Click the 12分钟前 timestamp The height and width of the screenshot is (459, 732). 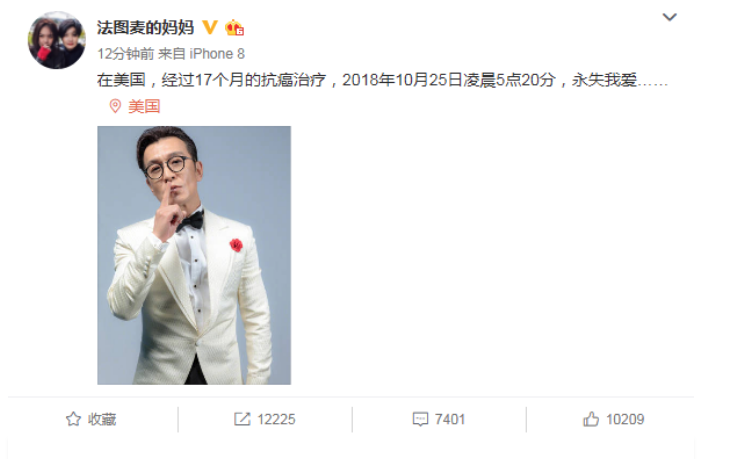tap(125, 54)
